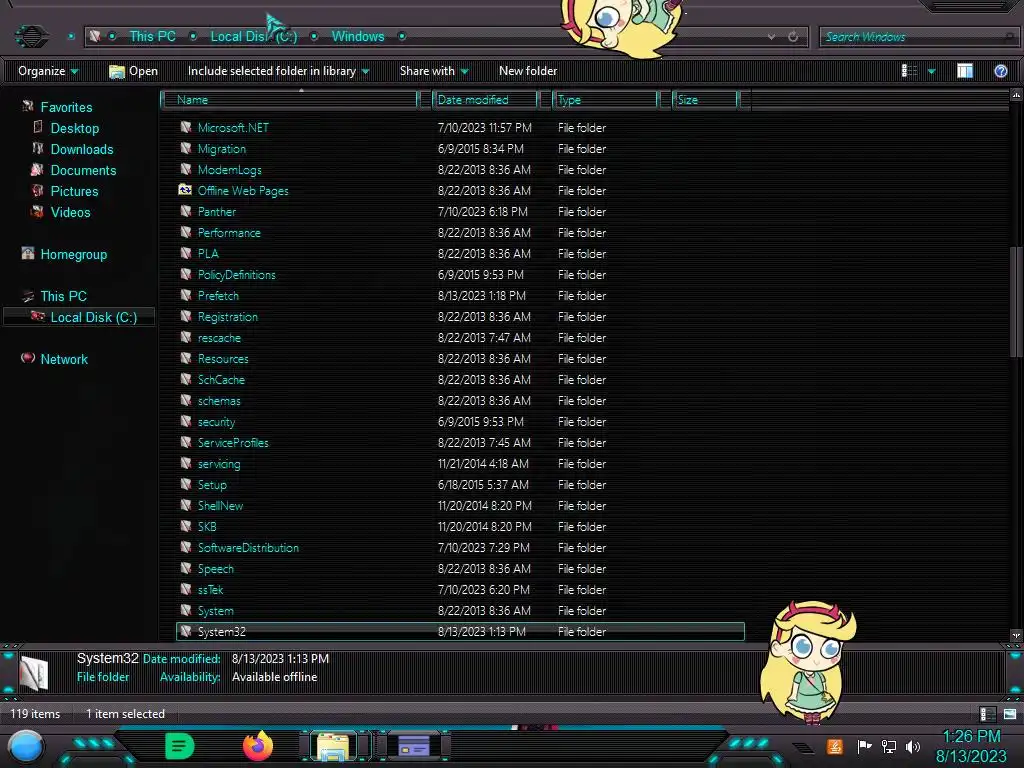
Task: Click the System32 folder icon
Action: (186, 631)
